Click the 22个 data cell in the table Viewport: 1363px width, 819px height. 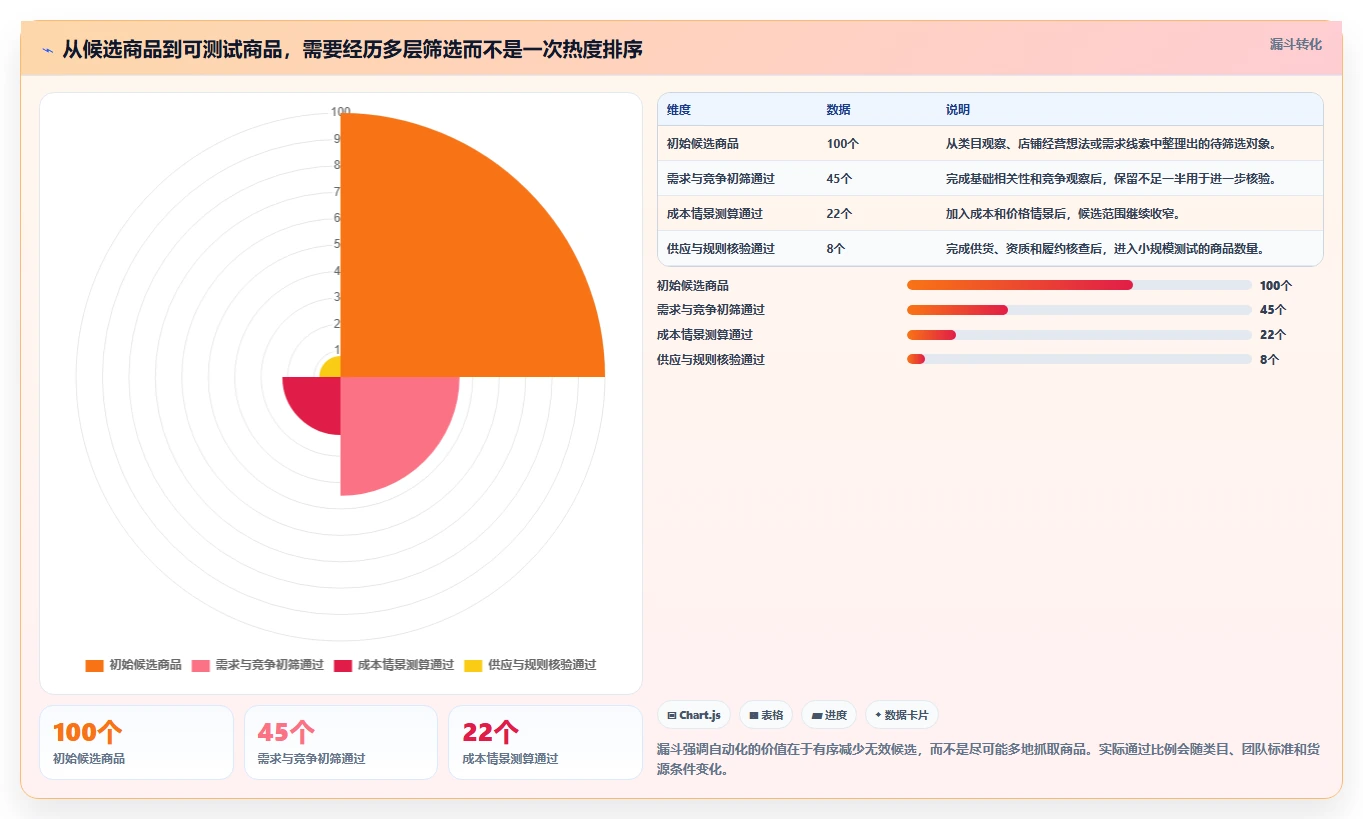point(840,214)
